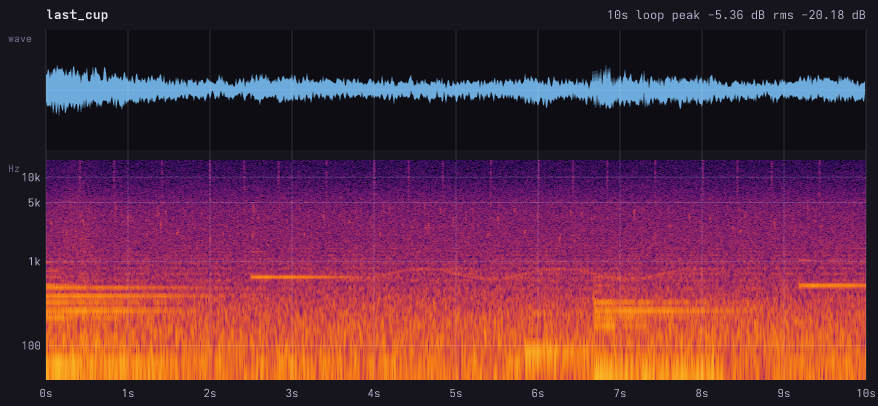Click the 2s time axis label
878x406 pixels.
pyautogui.click(x=209, y=393)
